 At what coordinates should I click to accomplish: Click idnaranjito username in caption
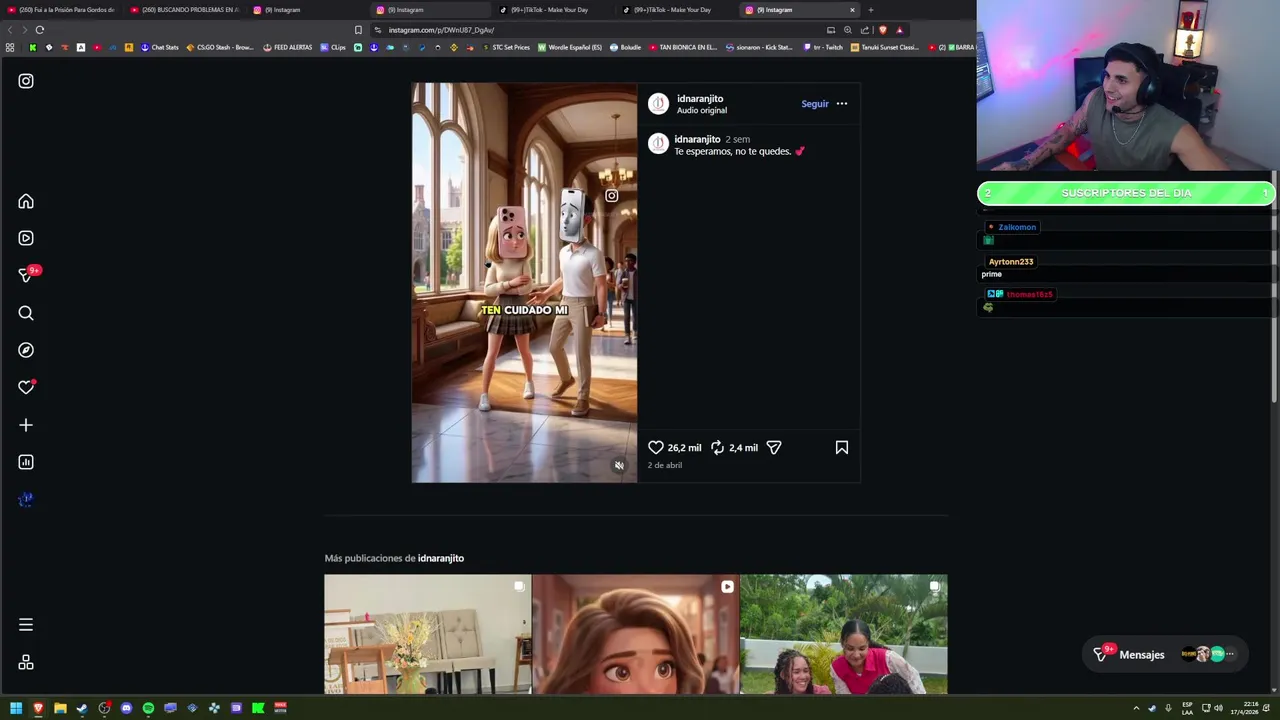[697, 139]
